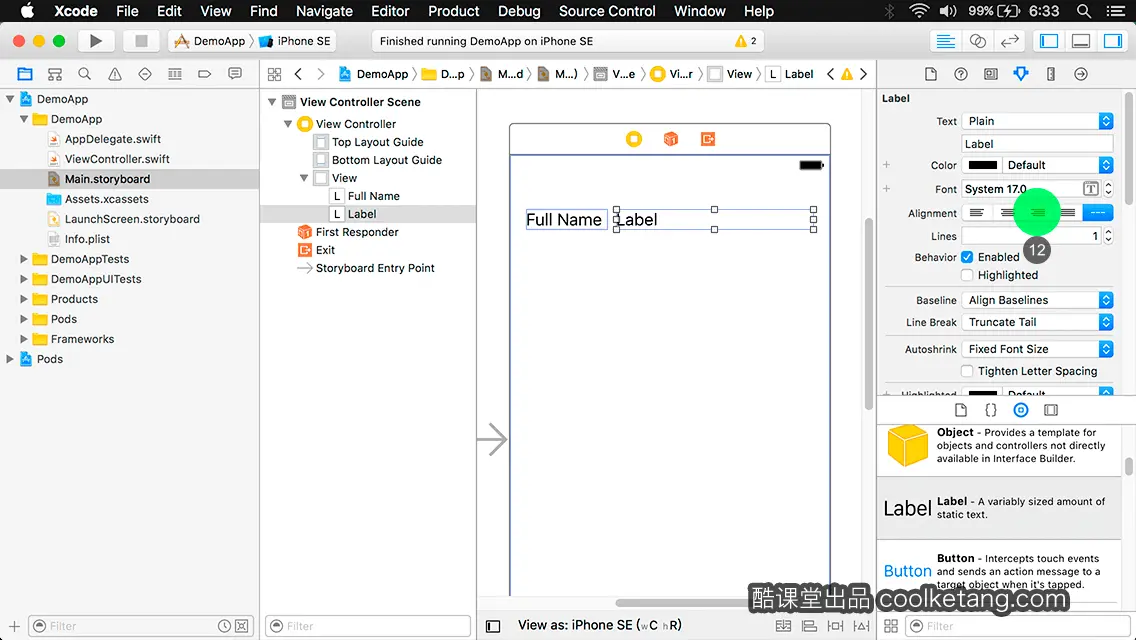Open the debug navigator

click(x=175, y=74)
